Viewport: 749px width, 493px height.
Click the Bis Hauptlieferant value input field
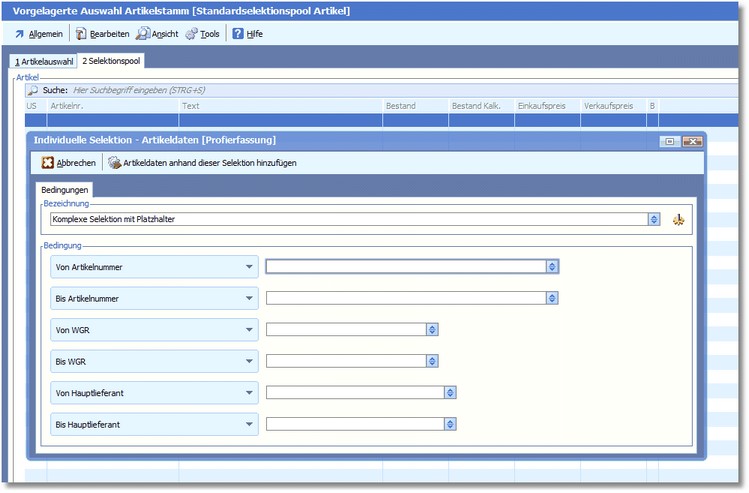click(x=355, y=424)
